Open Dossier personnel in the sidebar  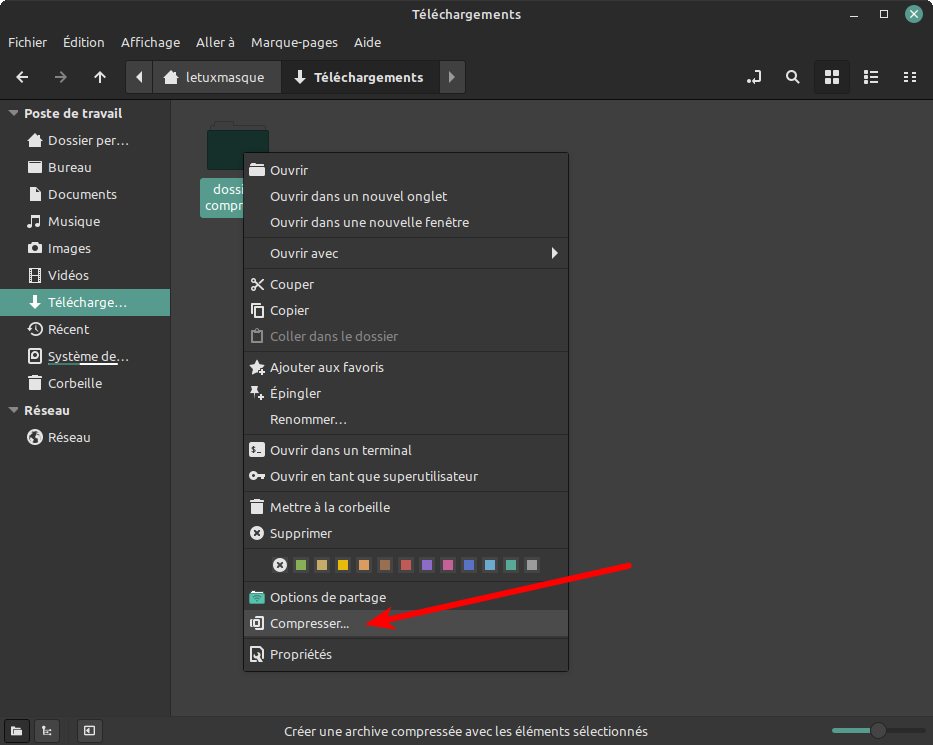tap(85, 140)
